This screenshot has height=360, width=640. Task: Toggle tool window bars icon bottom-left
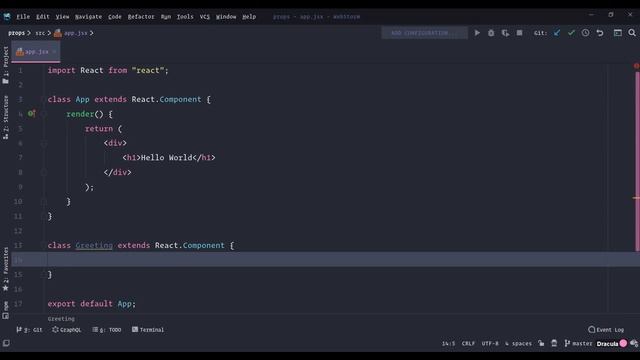click(6, 343)
